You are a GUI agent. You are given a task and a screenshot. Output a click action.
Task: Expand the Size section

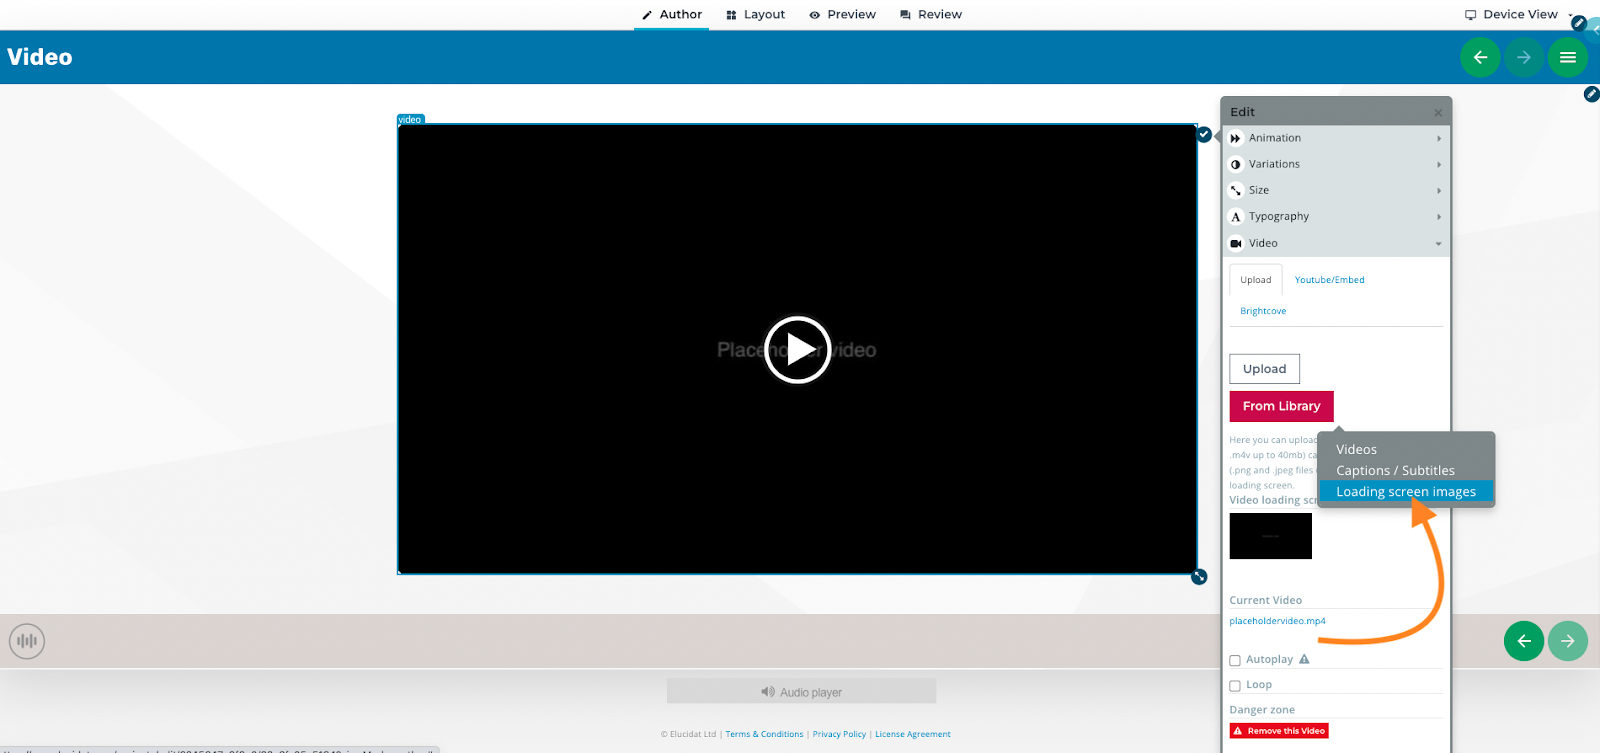point(1337,190)
